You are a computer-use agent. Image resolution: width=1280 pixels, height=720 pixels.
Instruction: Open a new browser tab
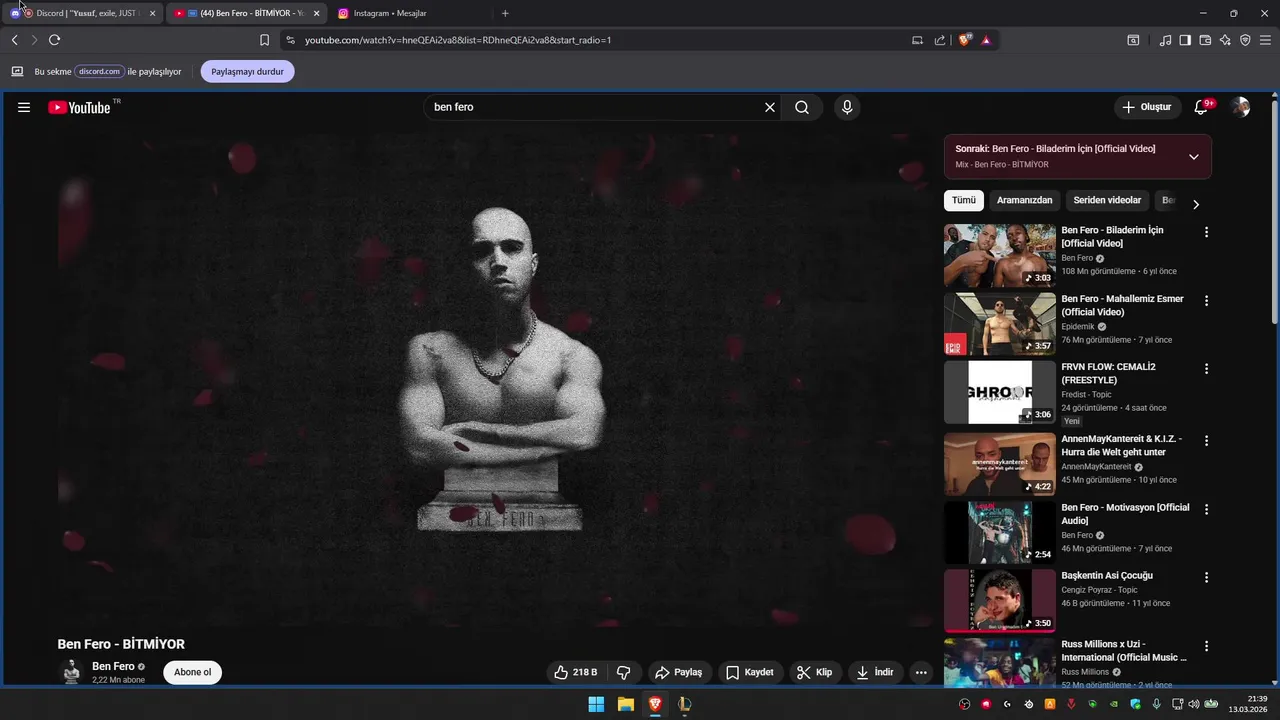[x=505, y=13]
